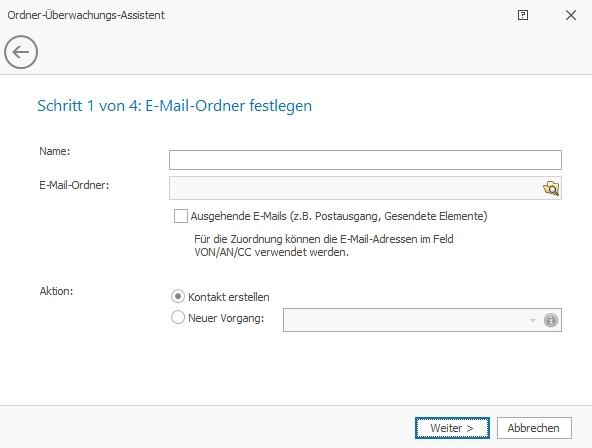This screenshot has height=448, width=592.
Task: Click the info icon next to Neuer Vorgang
Action: coord(551,320)
